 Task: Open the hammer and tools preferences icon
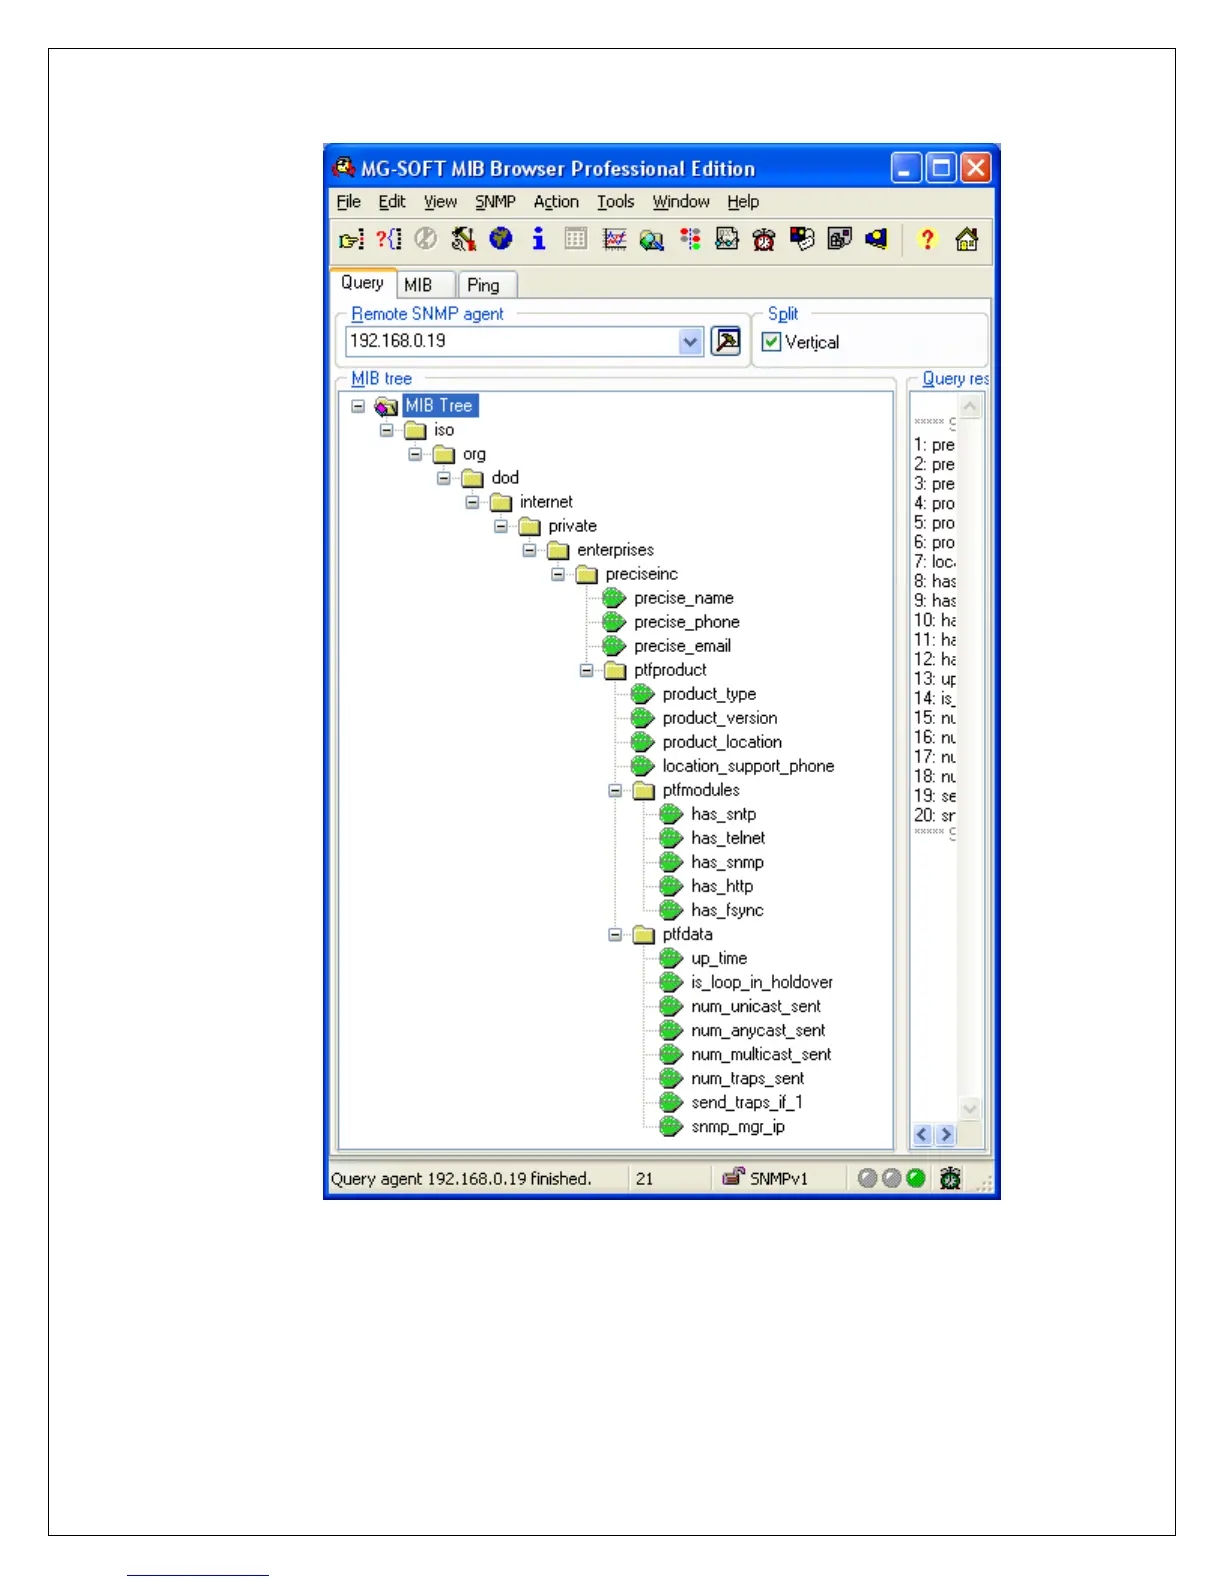tap(463, 239)
